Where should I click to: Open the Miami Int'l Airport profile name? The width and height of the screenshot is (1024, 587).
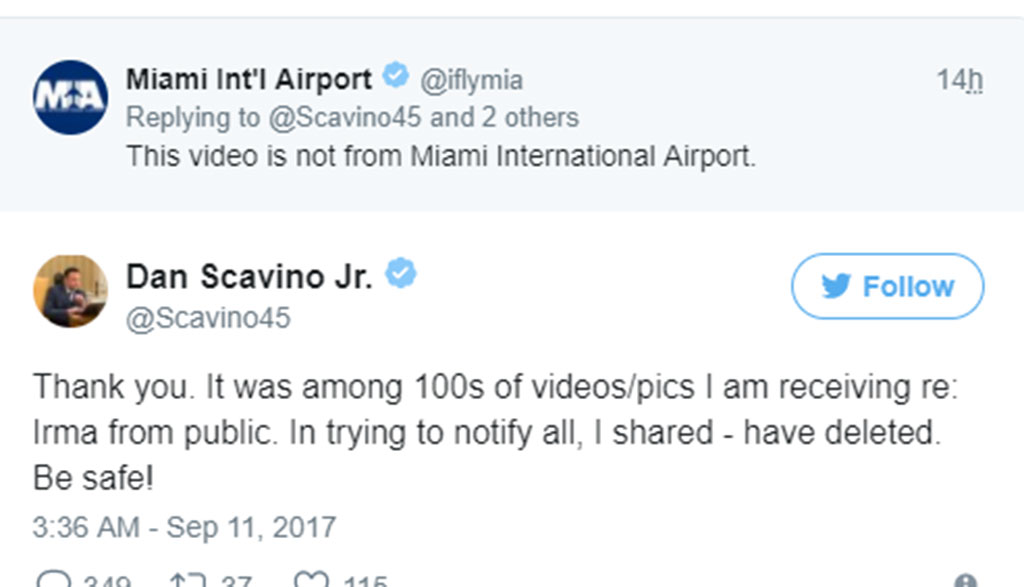pos(249,78)
